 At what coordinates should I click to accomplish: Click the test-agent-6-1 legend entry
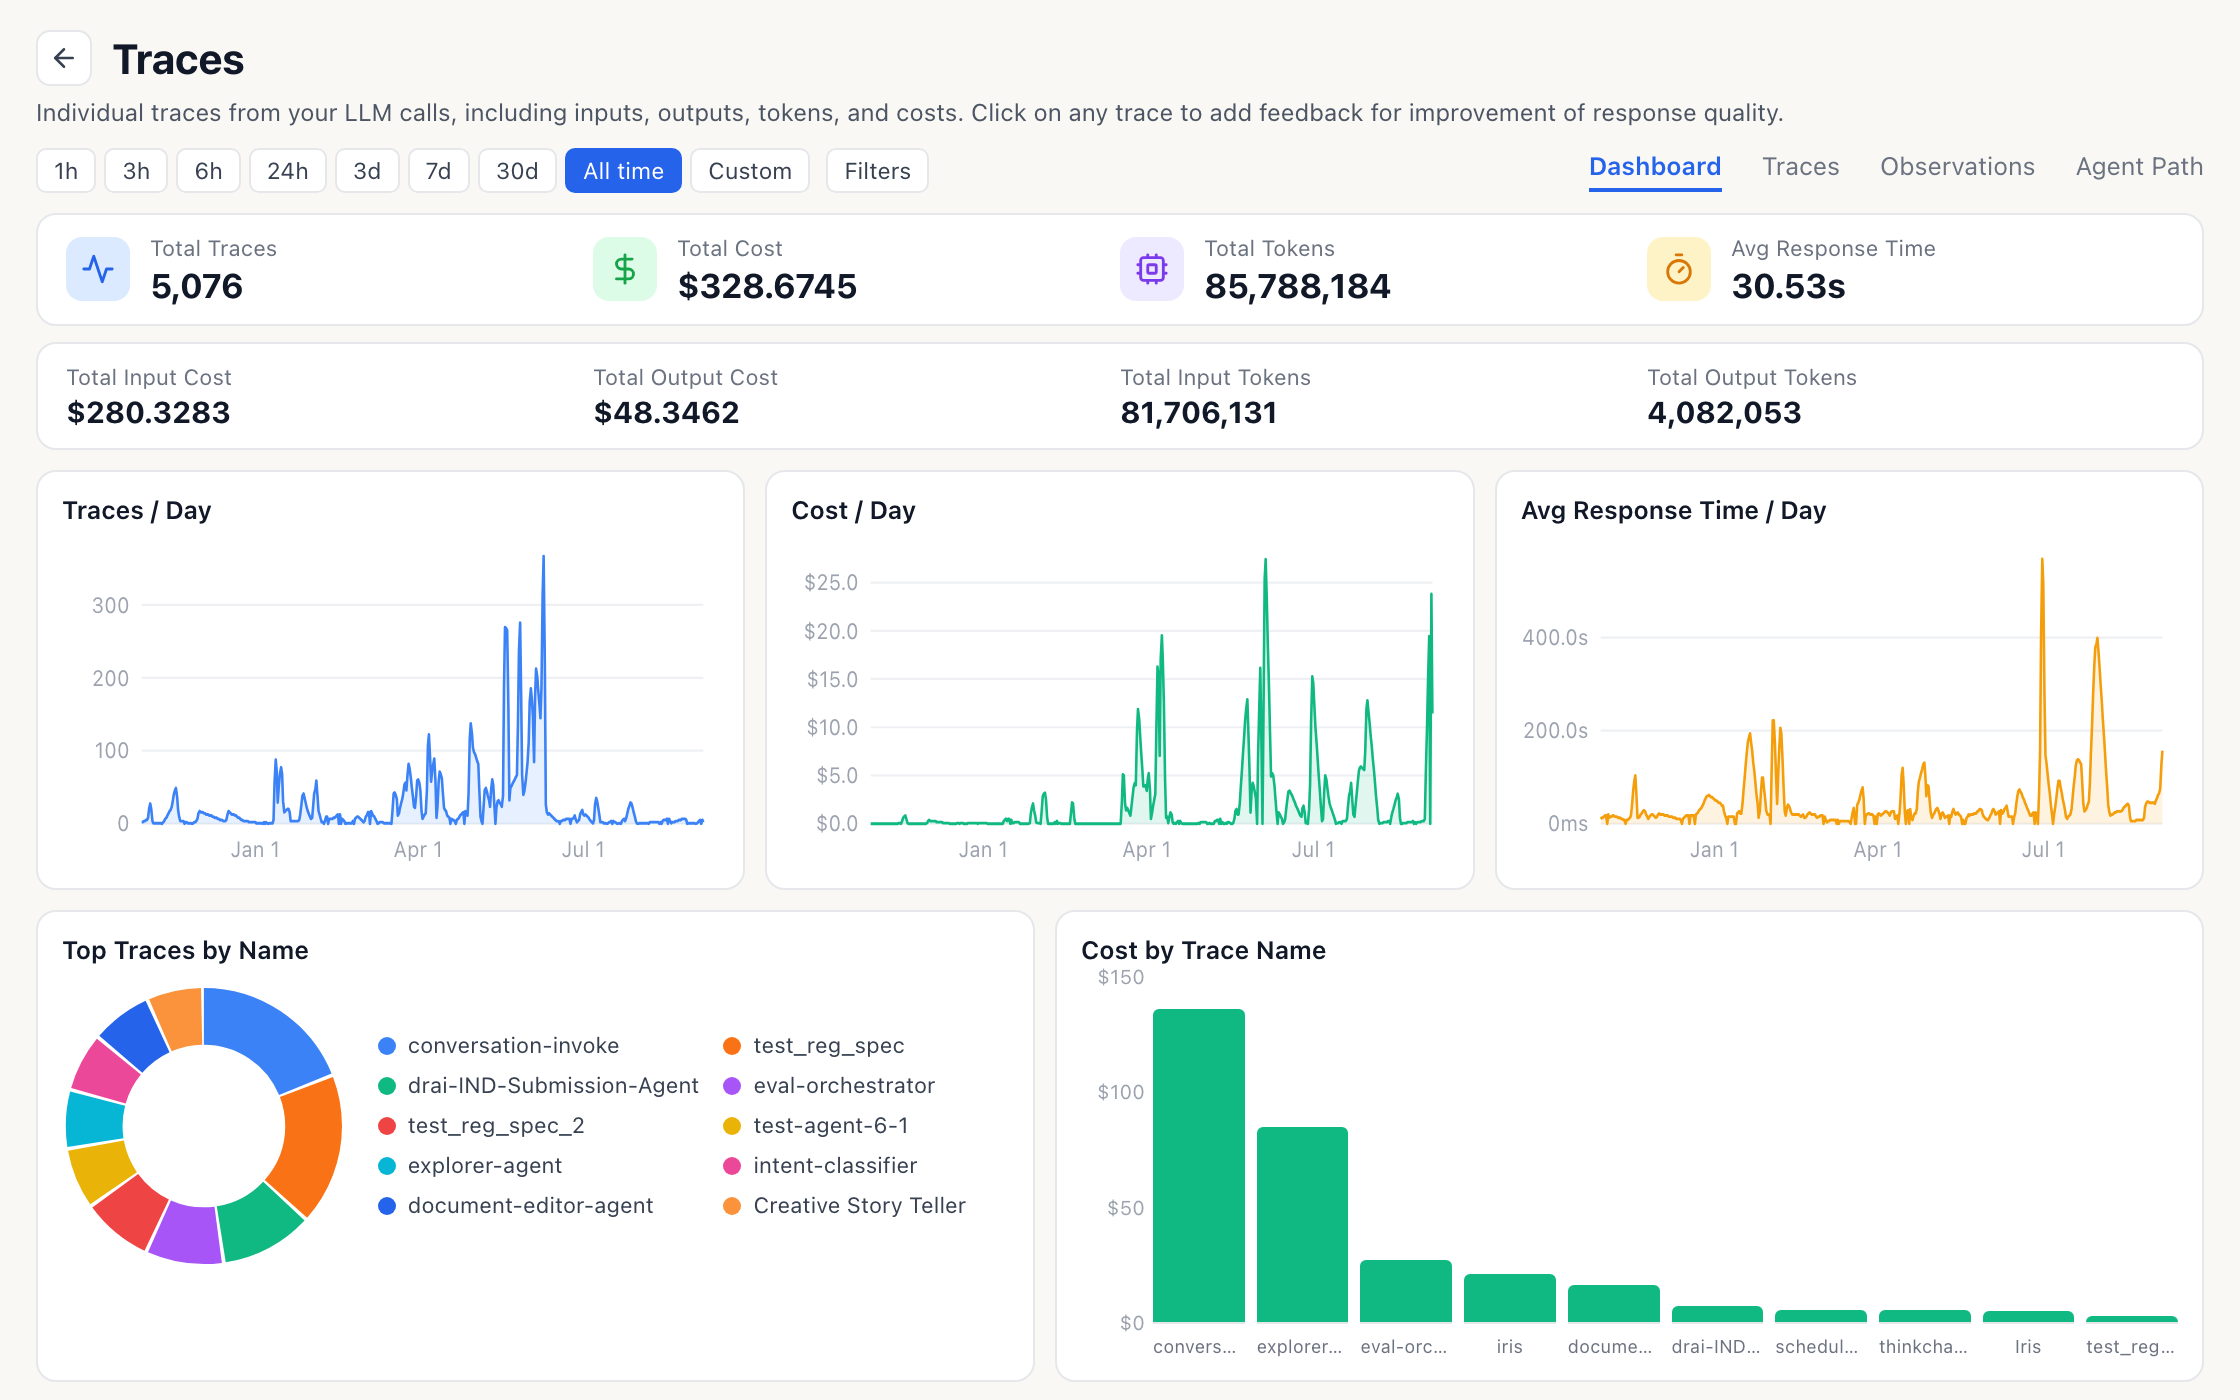pos(816,1126)
